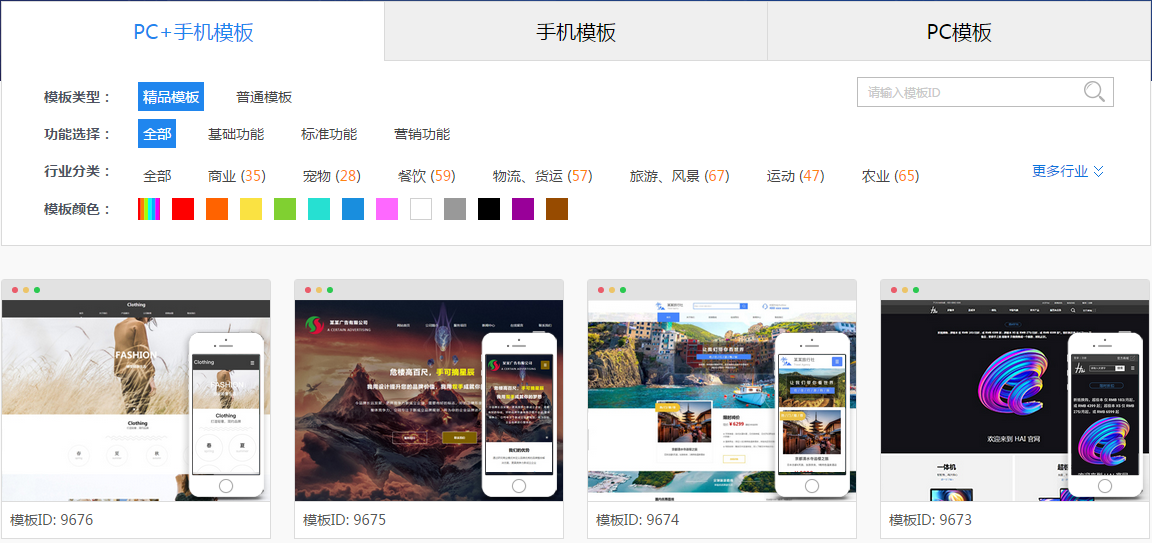Filter by 基础功能
The image size is (1152, 543).
click(236, 134)
